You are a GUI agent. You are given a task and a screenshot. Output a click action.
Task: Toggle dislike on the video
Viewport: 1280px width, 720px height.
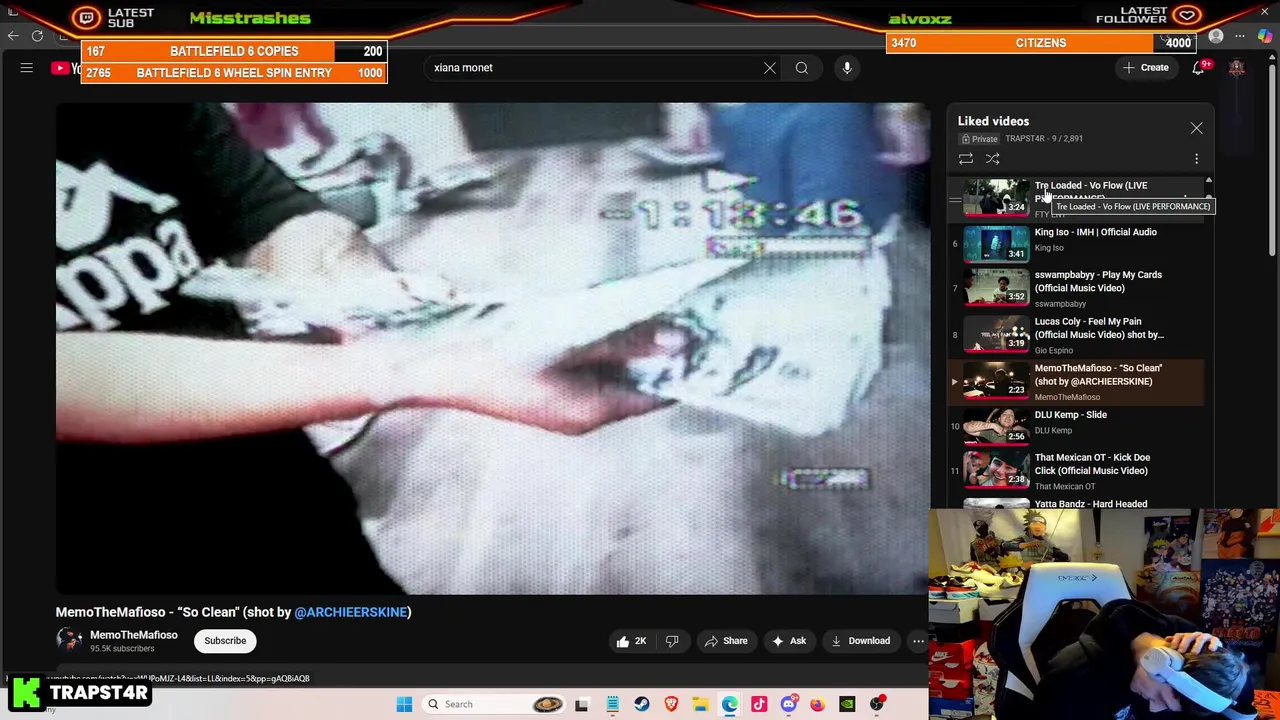[x=672, y=641]
